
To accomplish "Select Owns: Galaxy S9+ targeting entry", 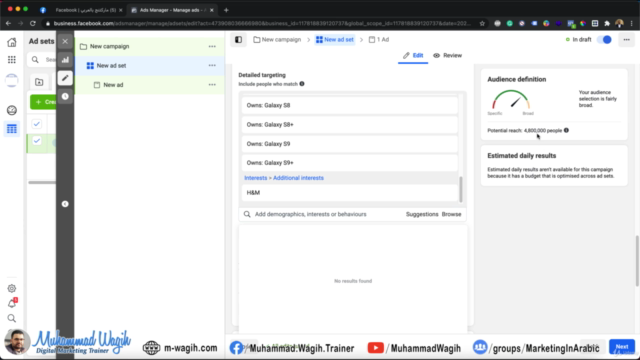I will click(350, 162).
